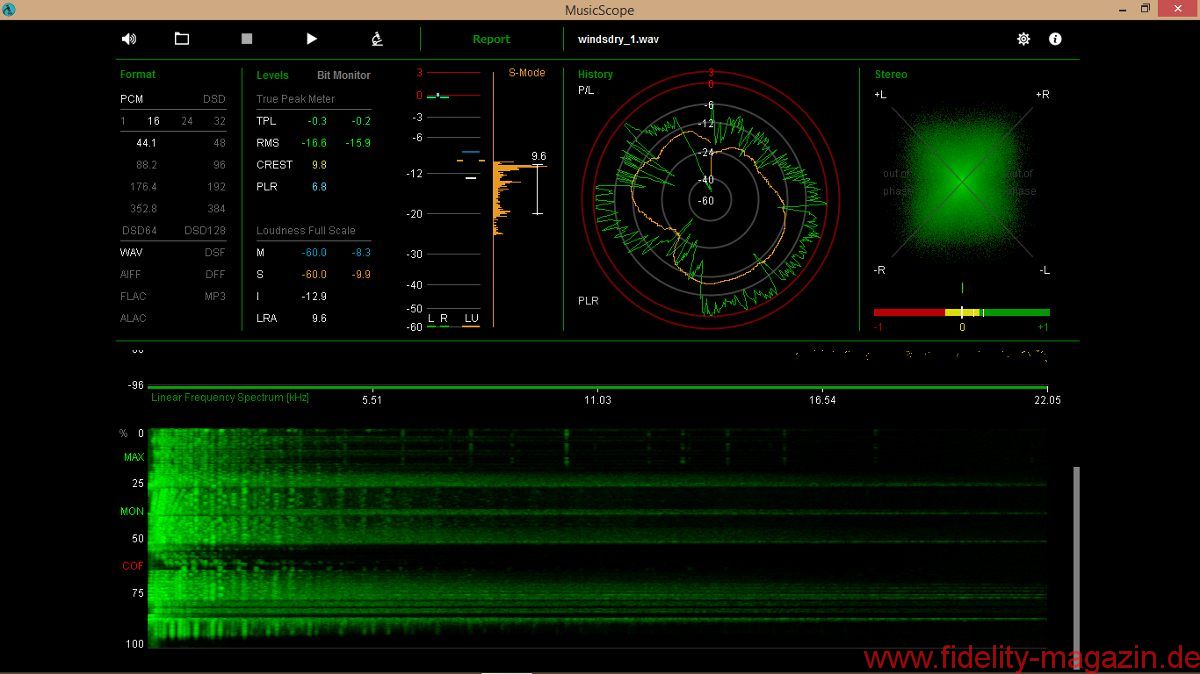Click the P/L label in History panel
Viewport: 1200px width, 674px height.
coord(586,91)
